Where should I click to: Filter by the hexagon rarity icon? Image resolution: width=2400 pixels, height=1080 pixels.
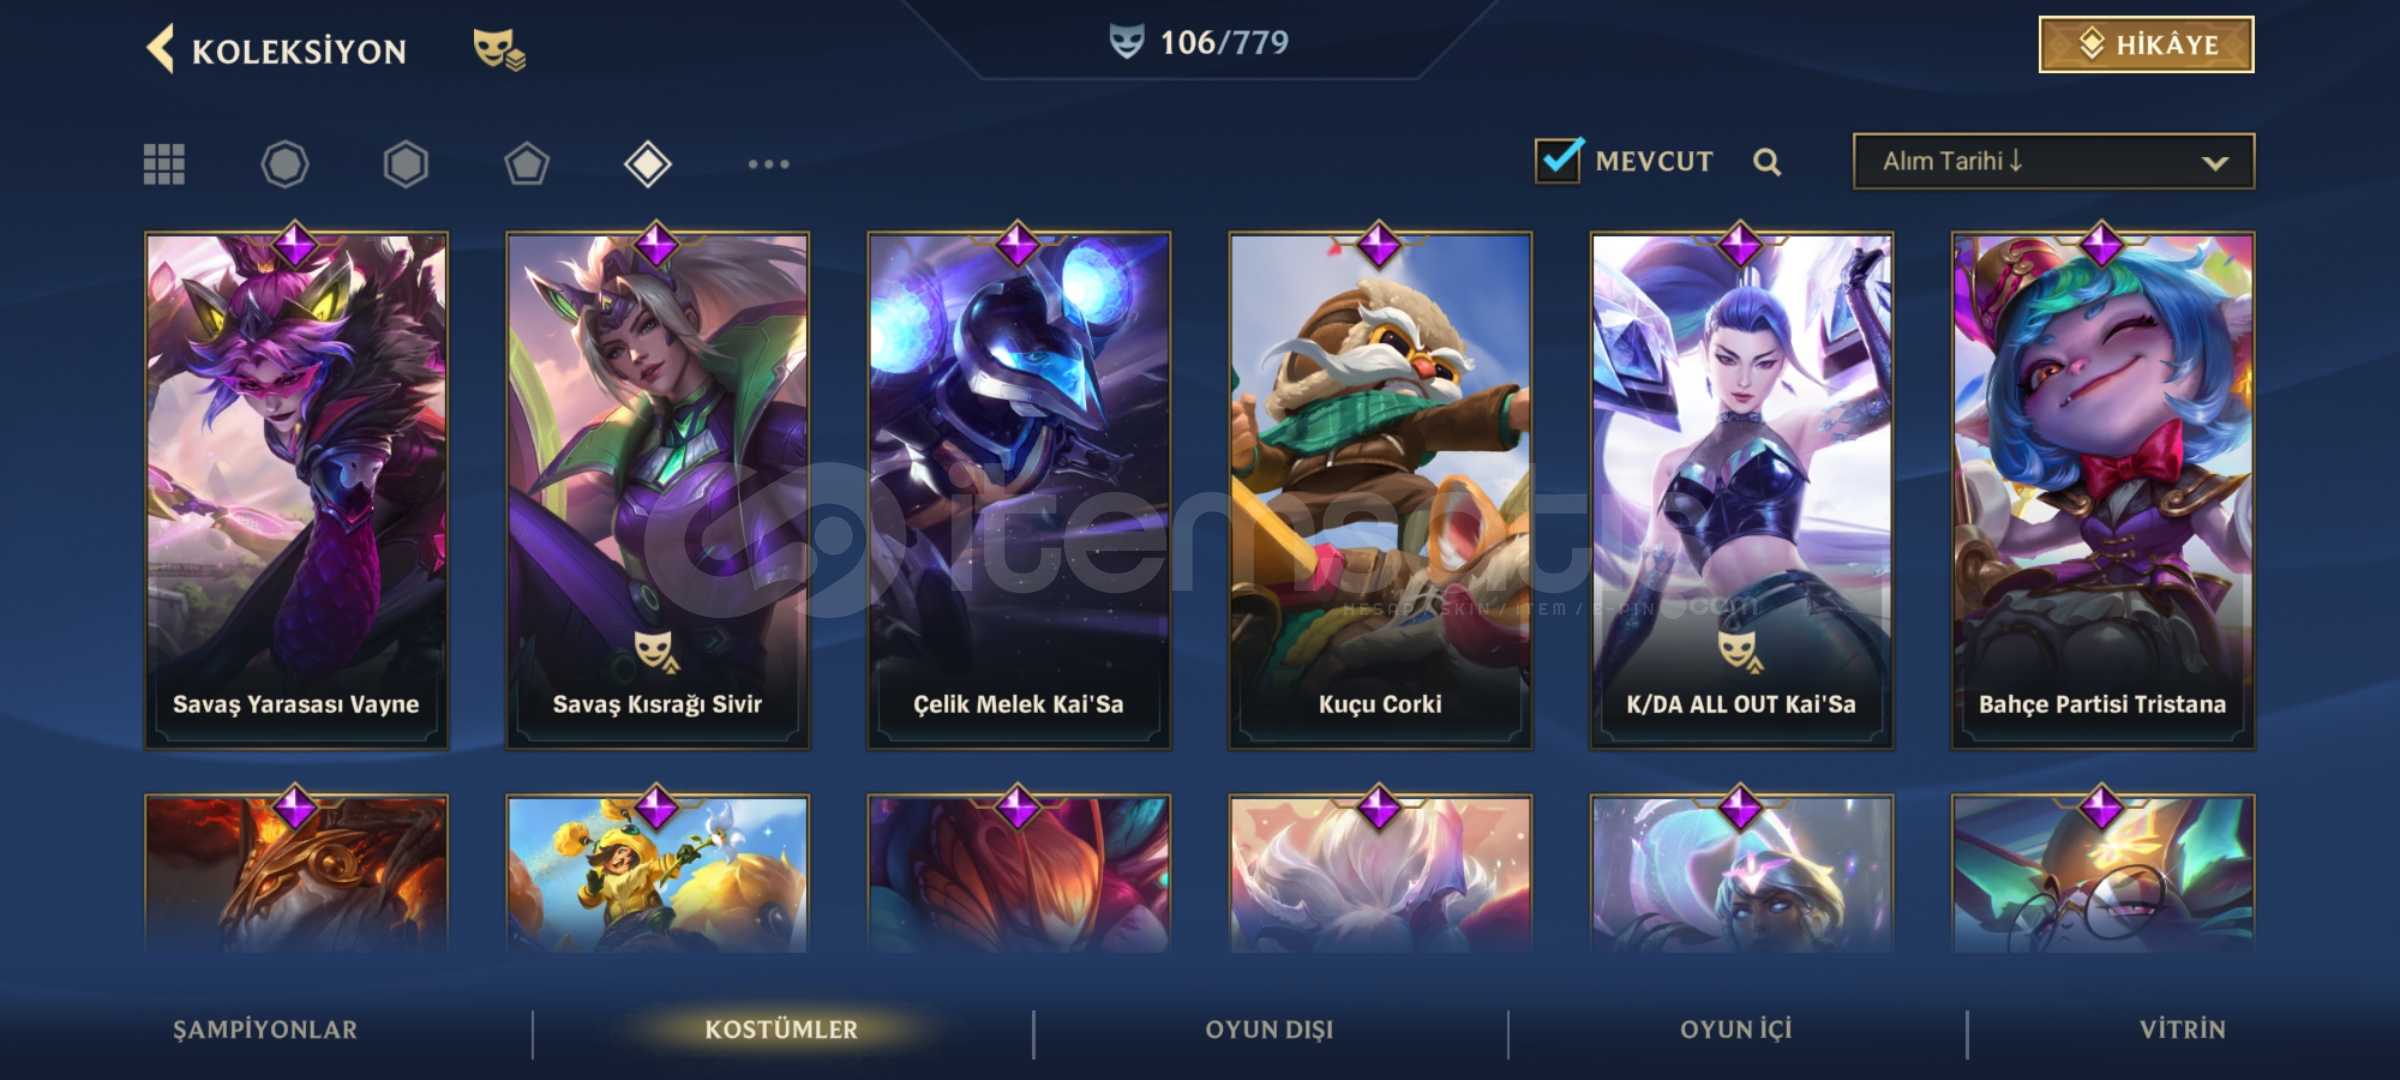pyautogui.click(x=406, y=164)
